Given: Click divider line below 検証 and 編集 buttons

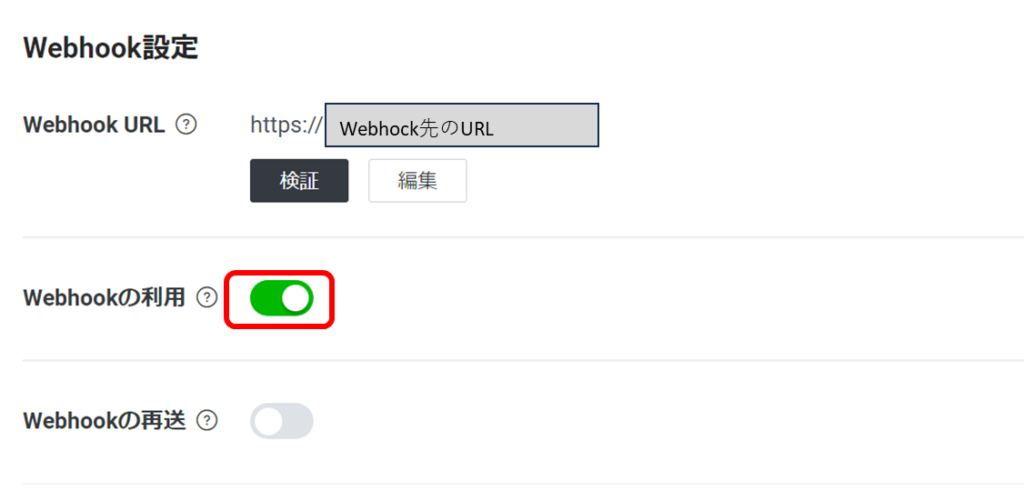Looking at the screenshot, I should [523, 237].
